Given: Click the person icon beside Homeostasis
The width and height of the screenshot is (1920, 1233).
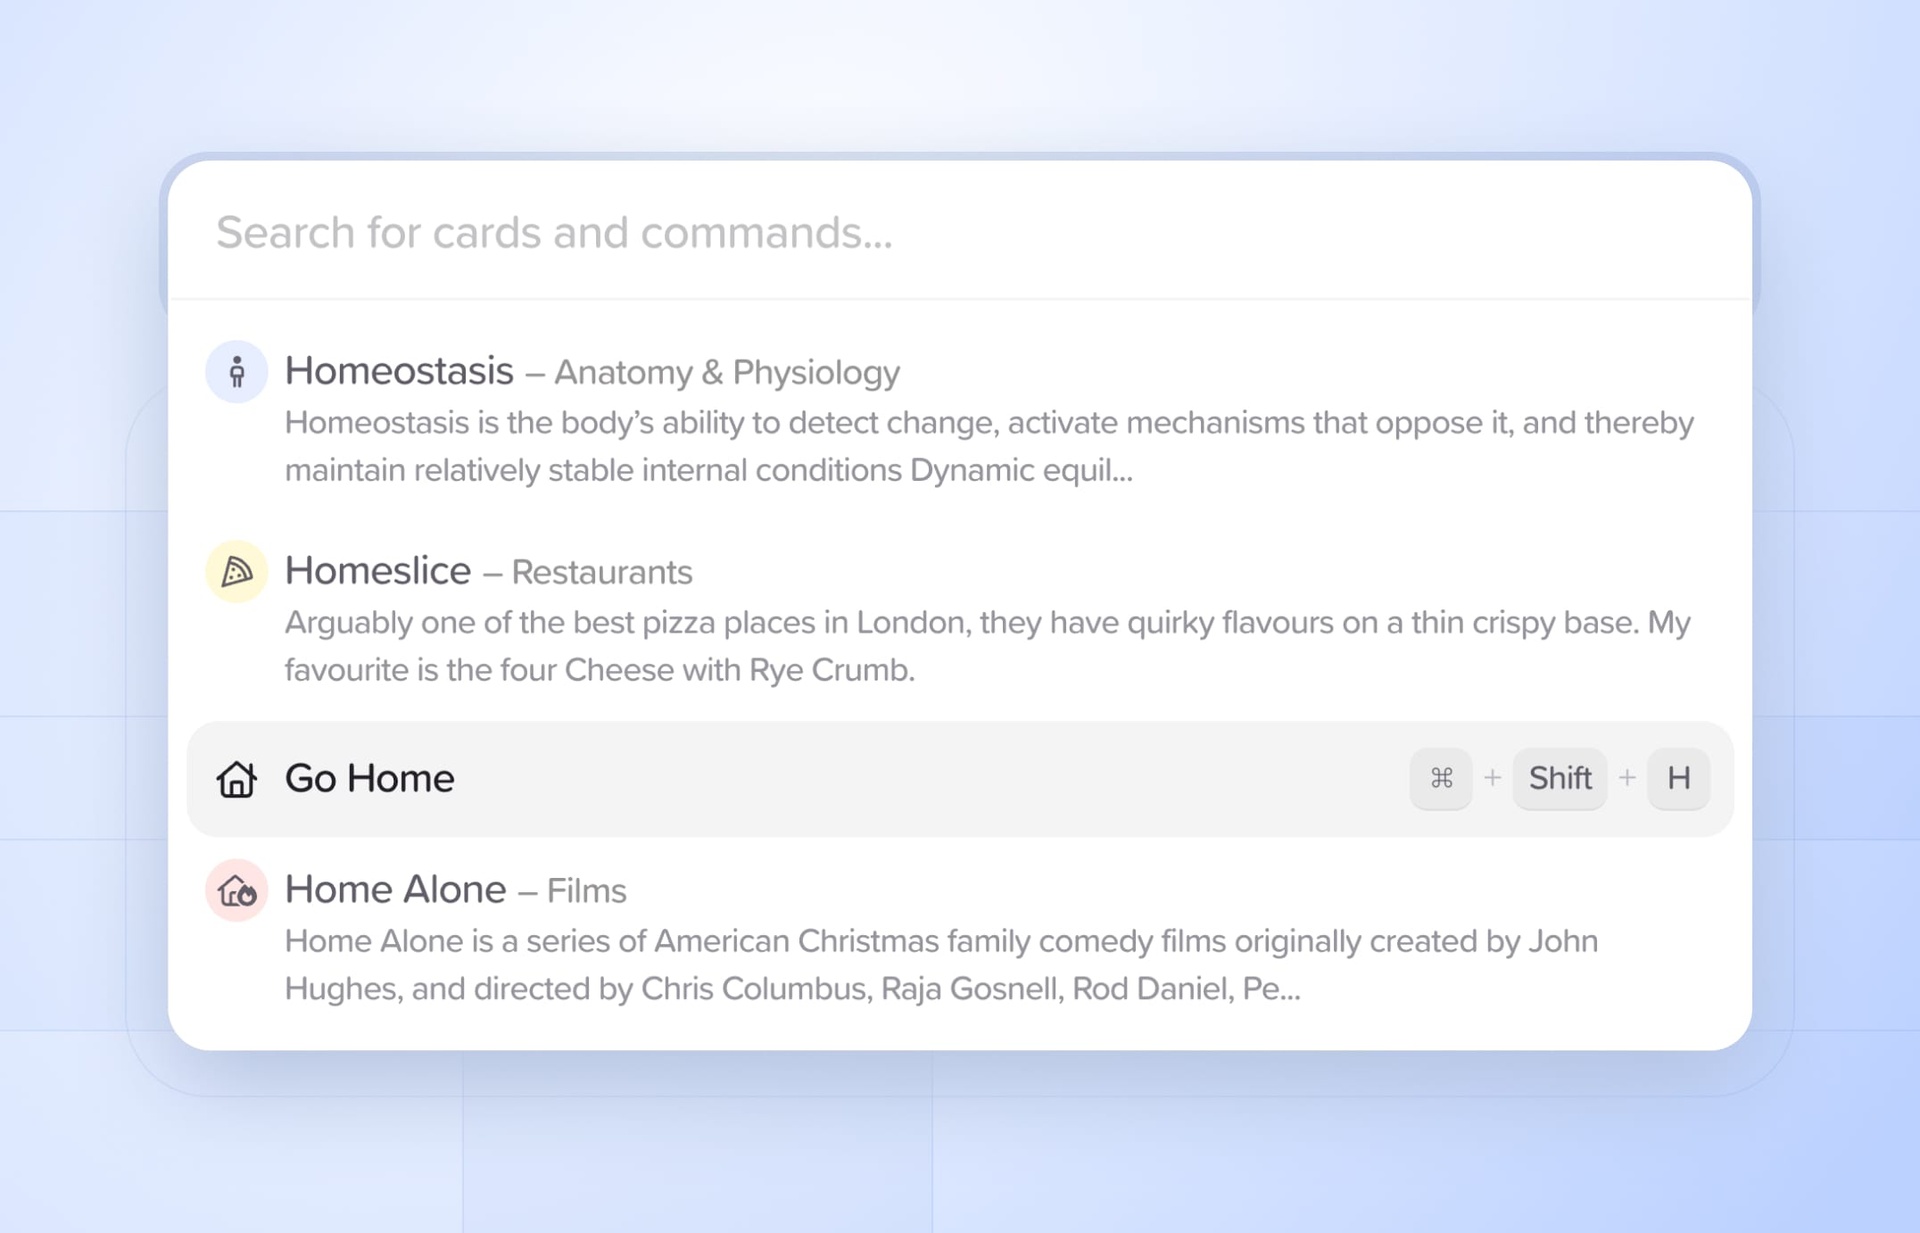Looking at the screenshot, I should [237, 372].
